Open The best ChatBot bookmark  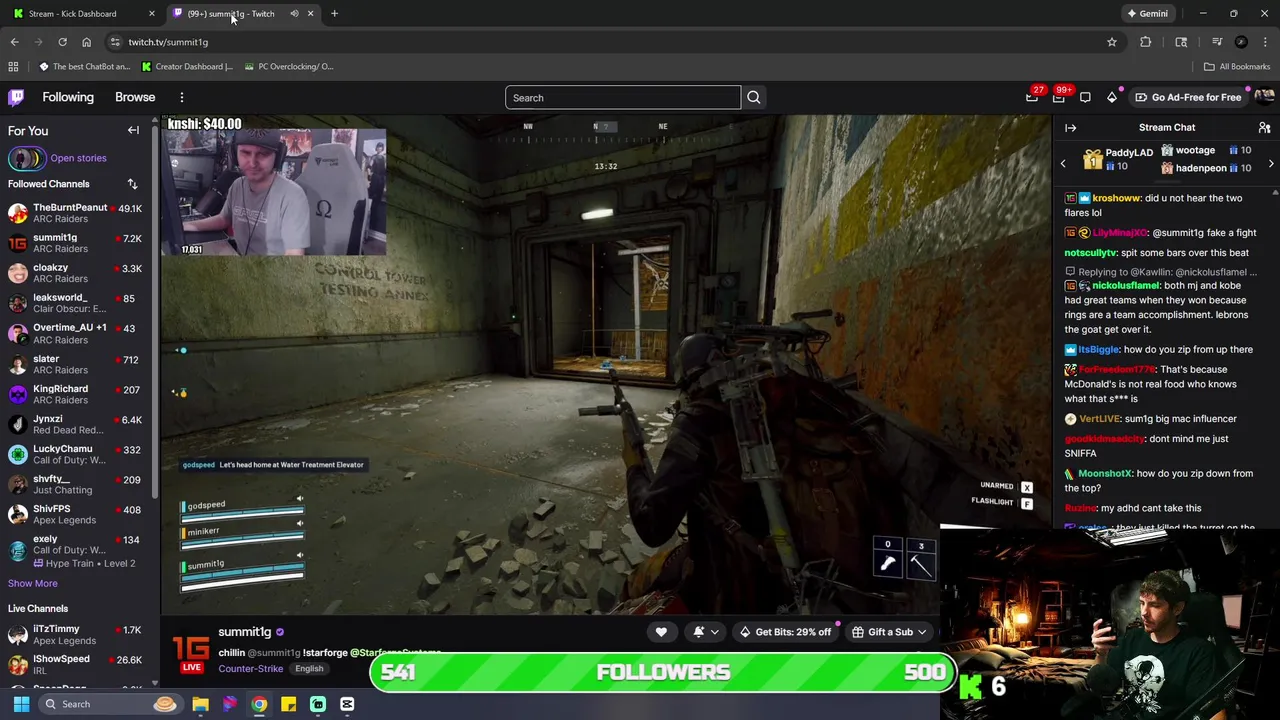click(84, 66)
